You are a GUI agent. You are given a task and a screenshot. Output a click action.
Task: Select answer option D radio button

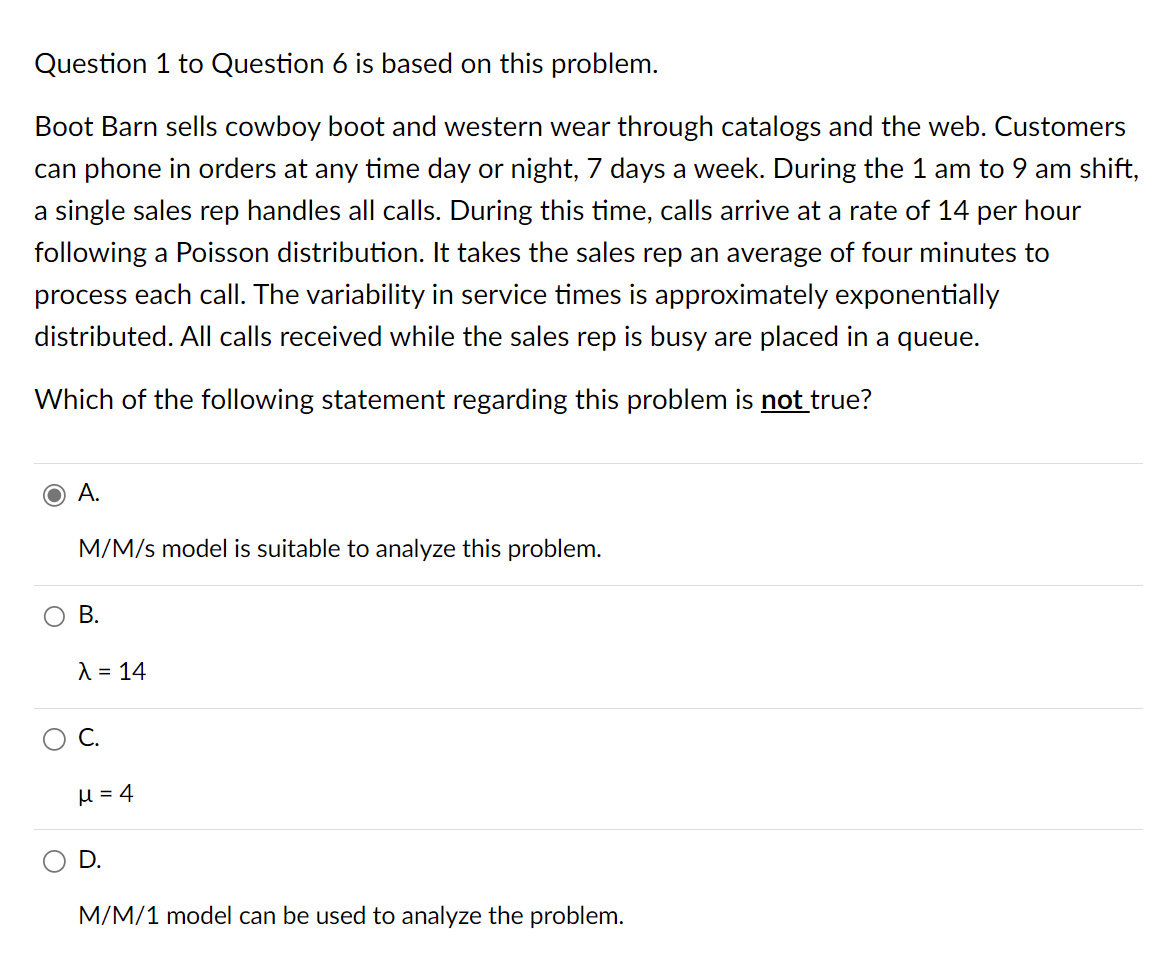pyautogui.click(x=55, y=861)
